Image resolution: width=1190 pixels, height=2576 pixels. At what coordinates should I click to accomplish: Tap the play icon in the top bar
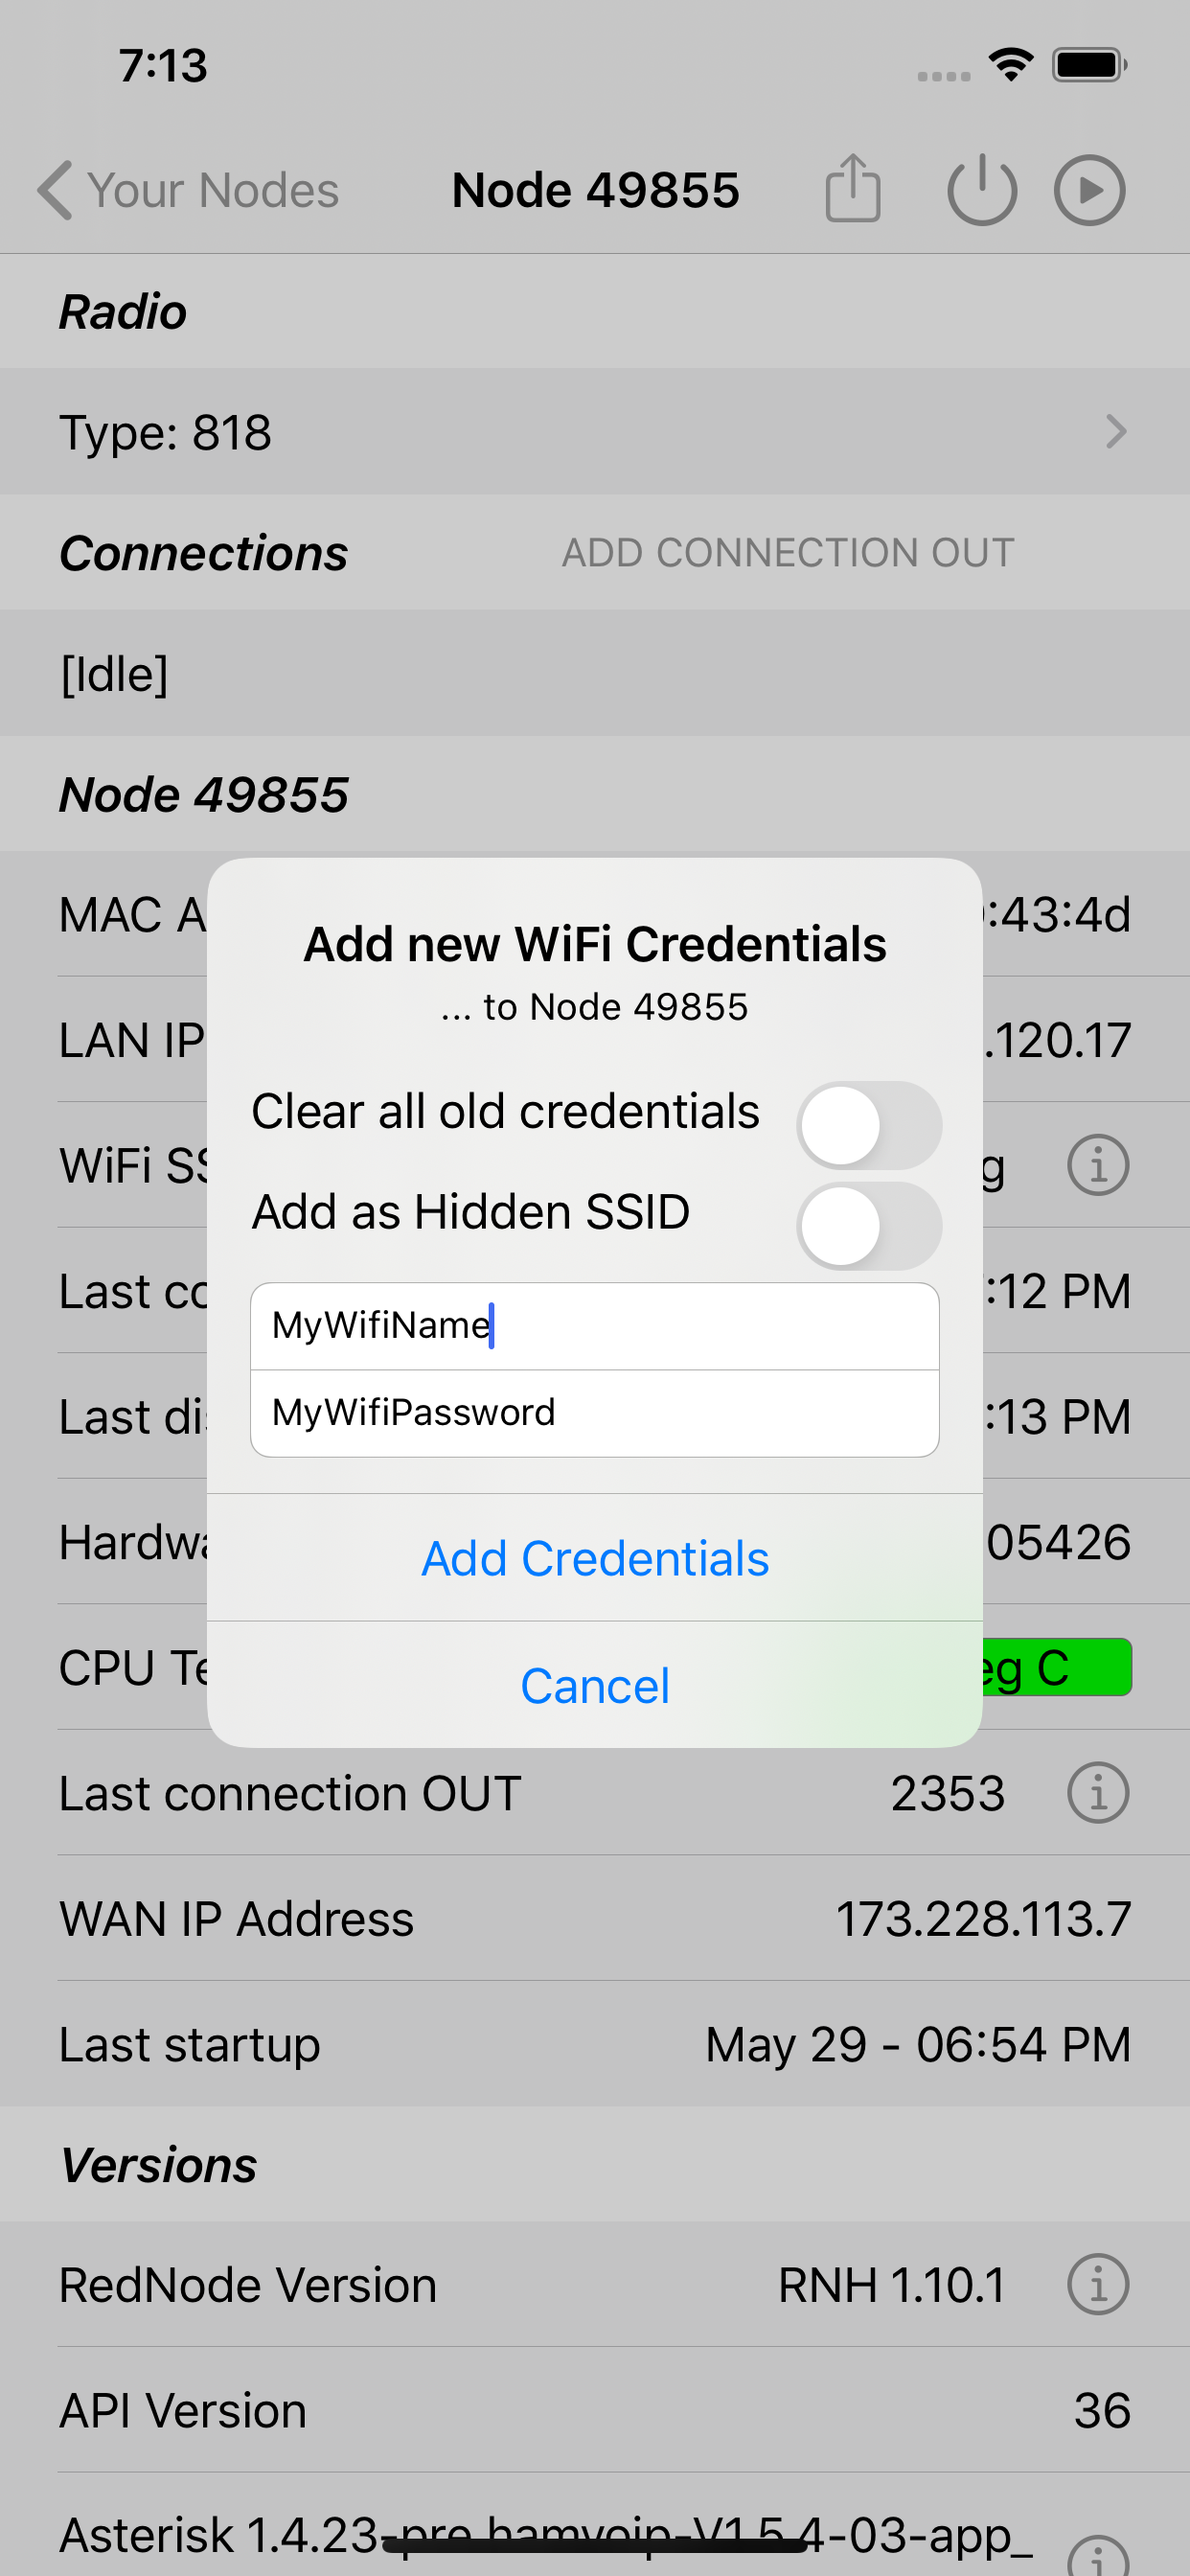coord(1088,189)
